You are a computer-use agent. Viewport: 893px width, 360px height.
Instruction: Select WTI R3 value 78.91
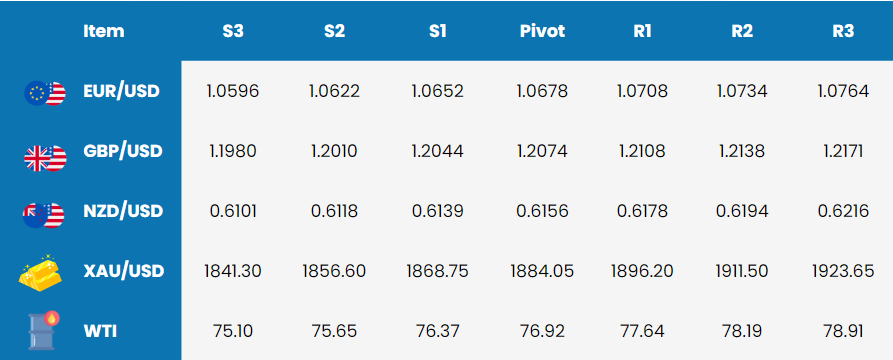(x=843, y=331)
